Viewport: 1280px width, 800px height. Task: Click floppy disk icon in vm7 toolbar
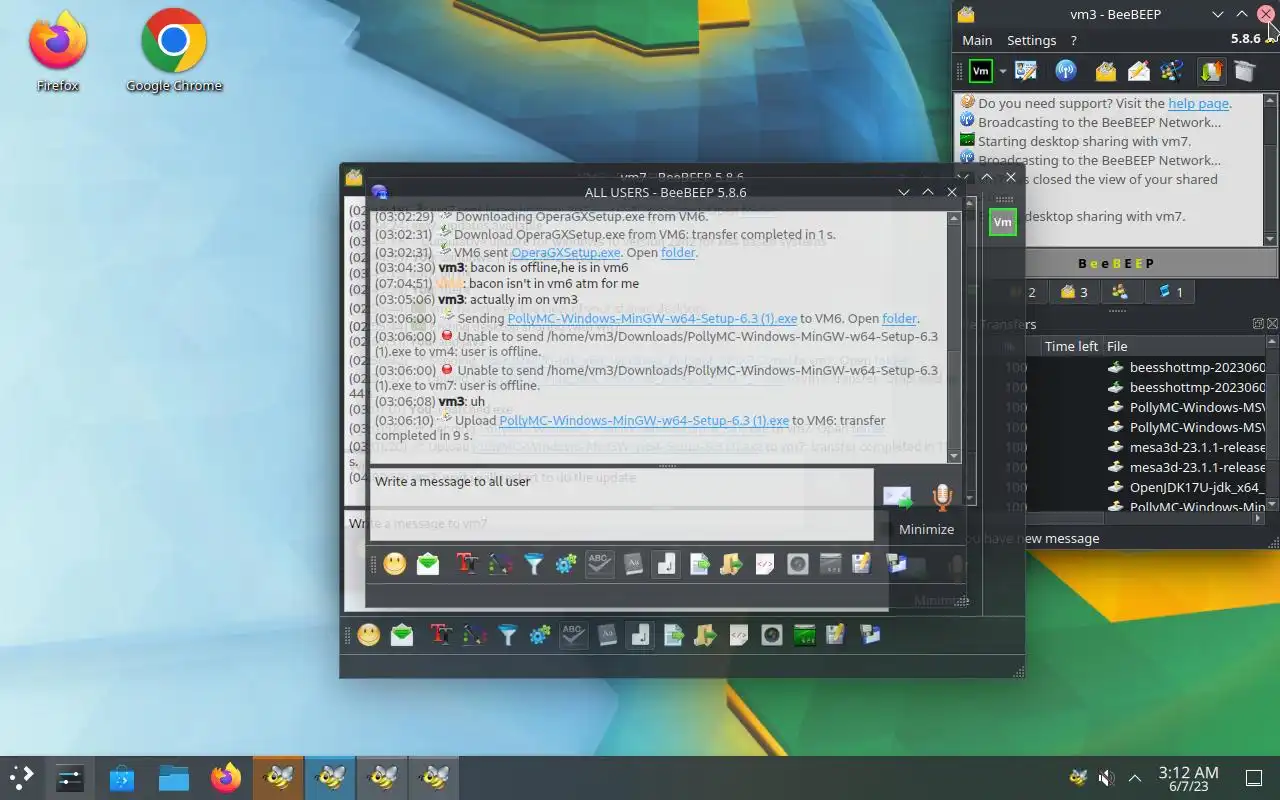(870, 635)
